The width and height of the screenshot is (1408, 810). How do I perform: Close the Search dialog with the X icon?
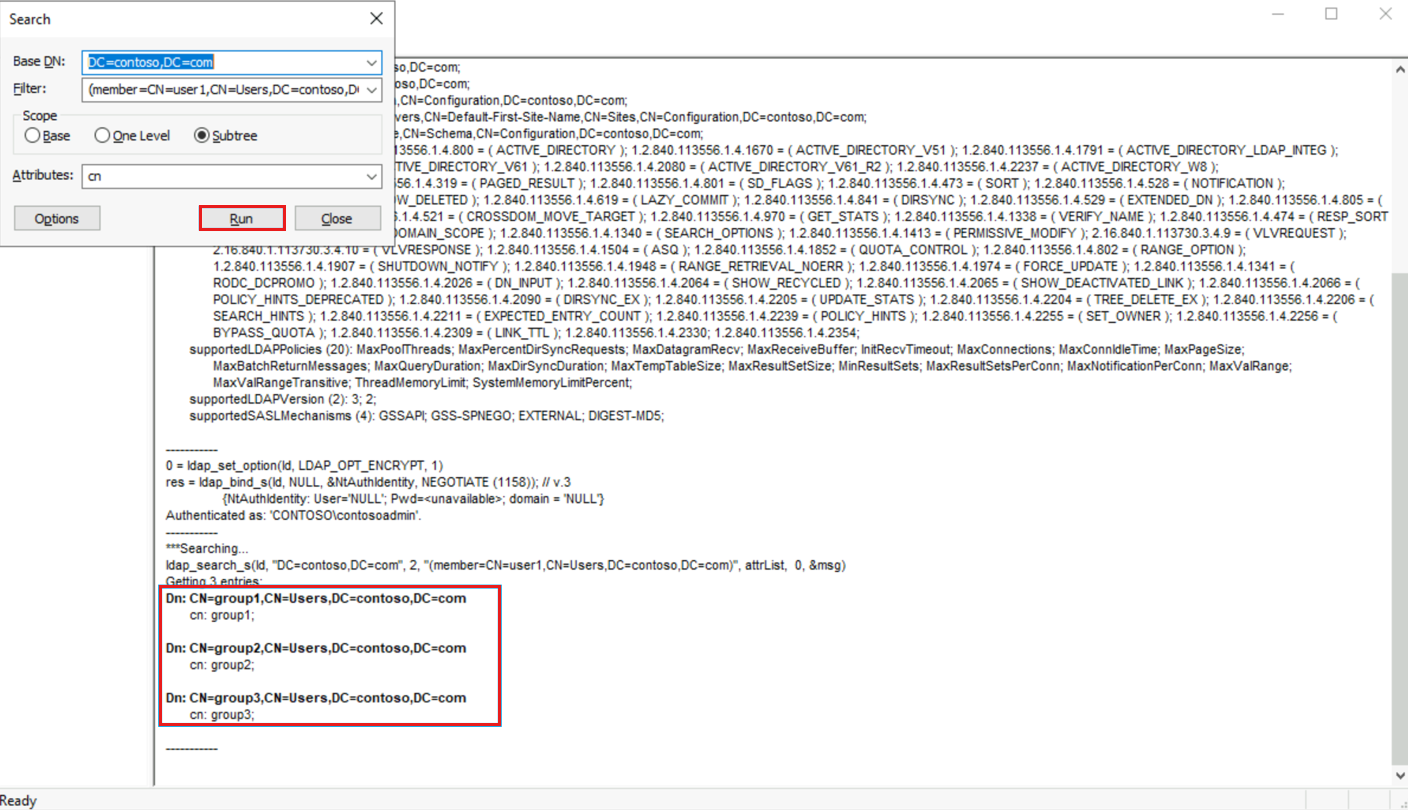376,19
